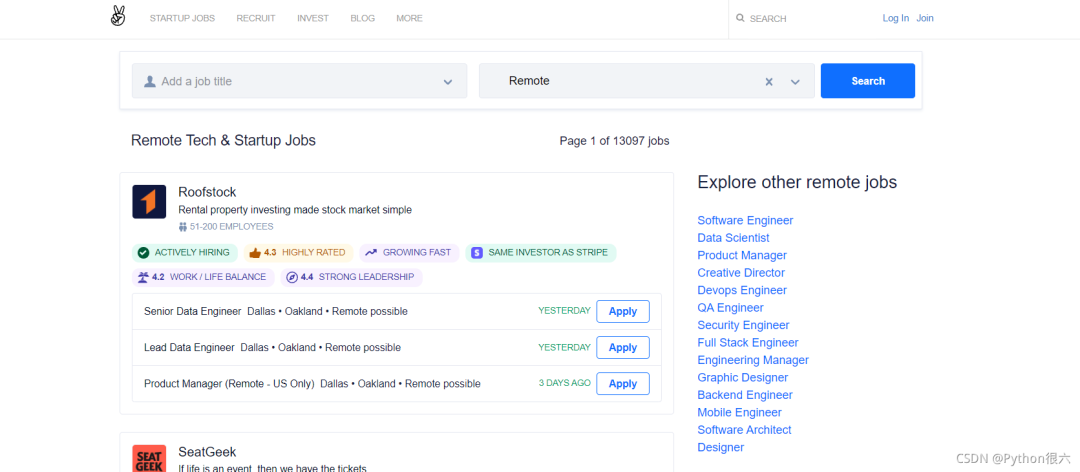Image resolution: width=1080 pixels, height=472 pixels.
Task: Open the Startup Jobs menu
Action: [183, 19]
